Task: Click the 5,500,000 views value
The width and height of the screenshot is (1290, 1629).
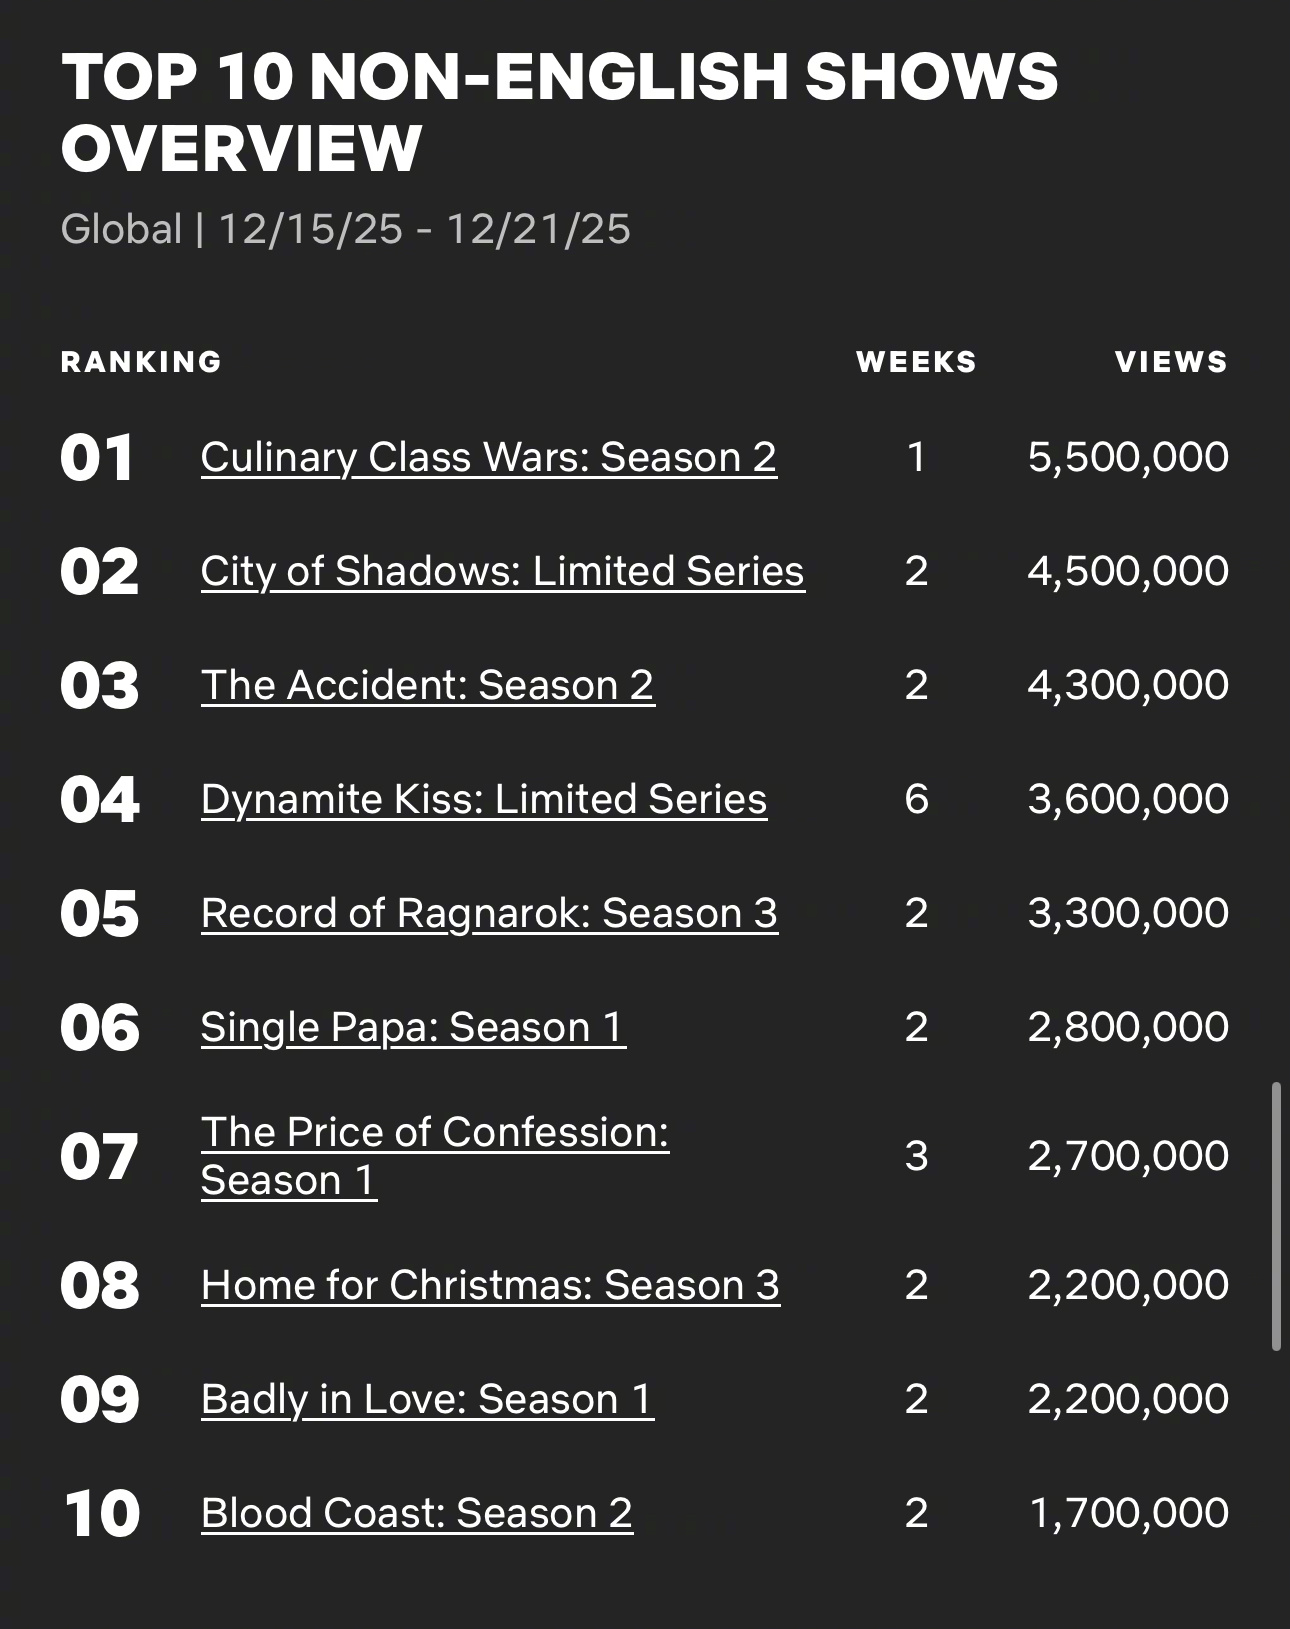Action: (x=1128, y=457)
